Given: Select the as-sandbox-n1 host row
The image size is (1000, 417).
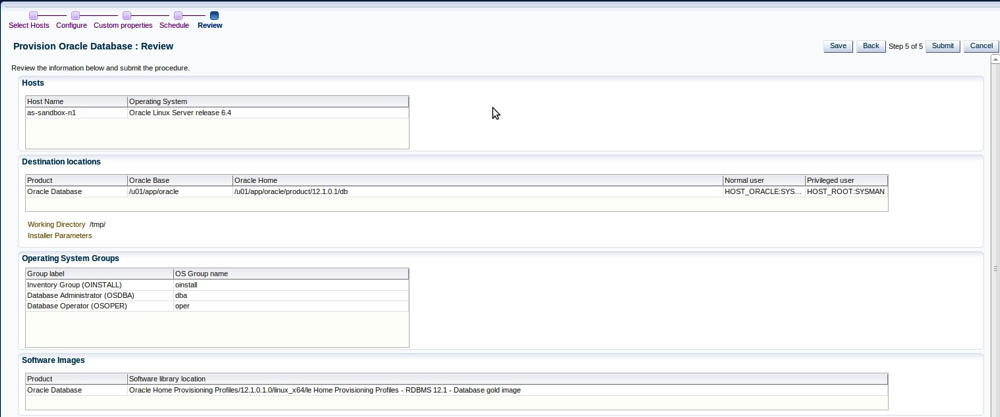Looking at the screenshot, I should coord(217,112).
